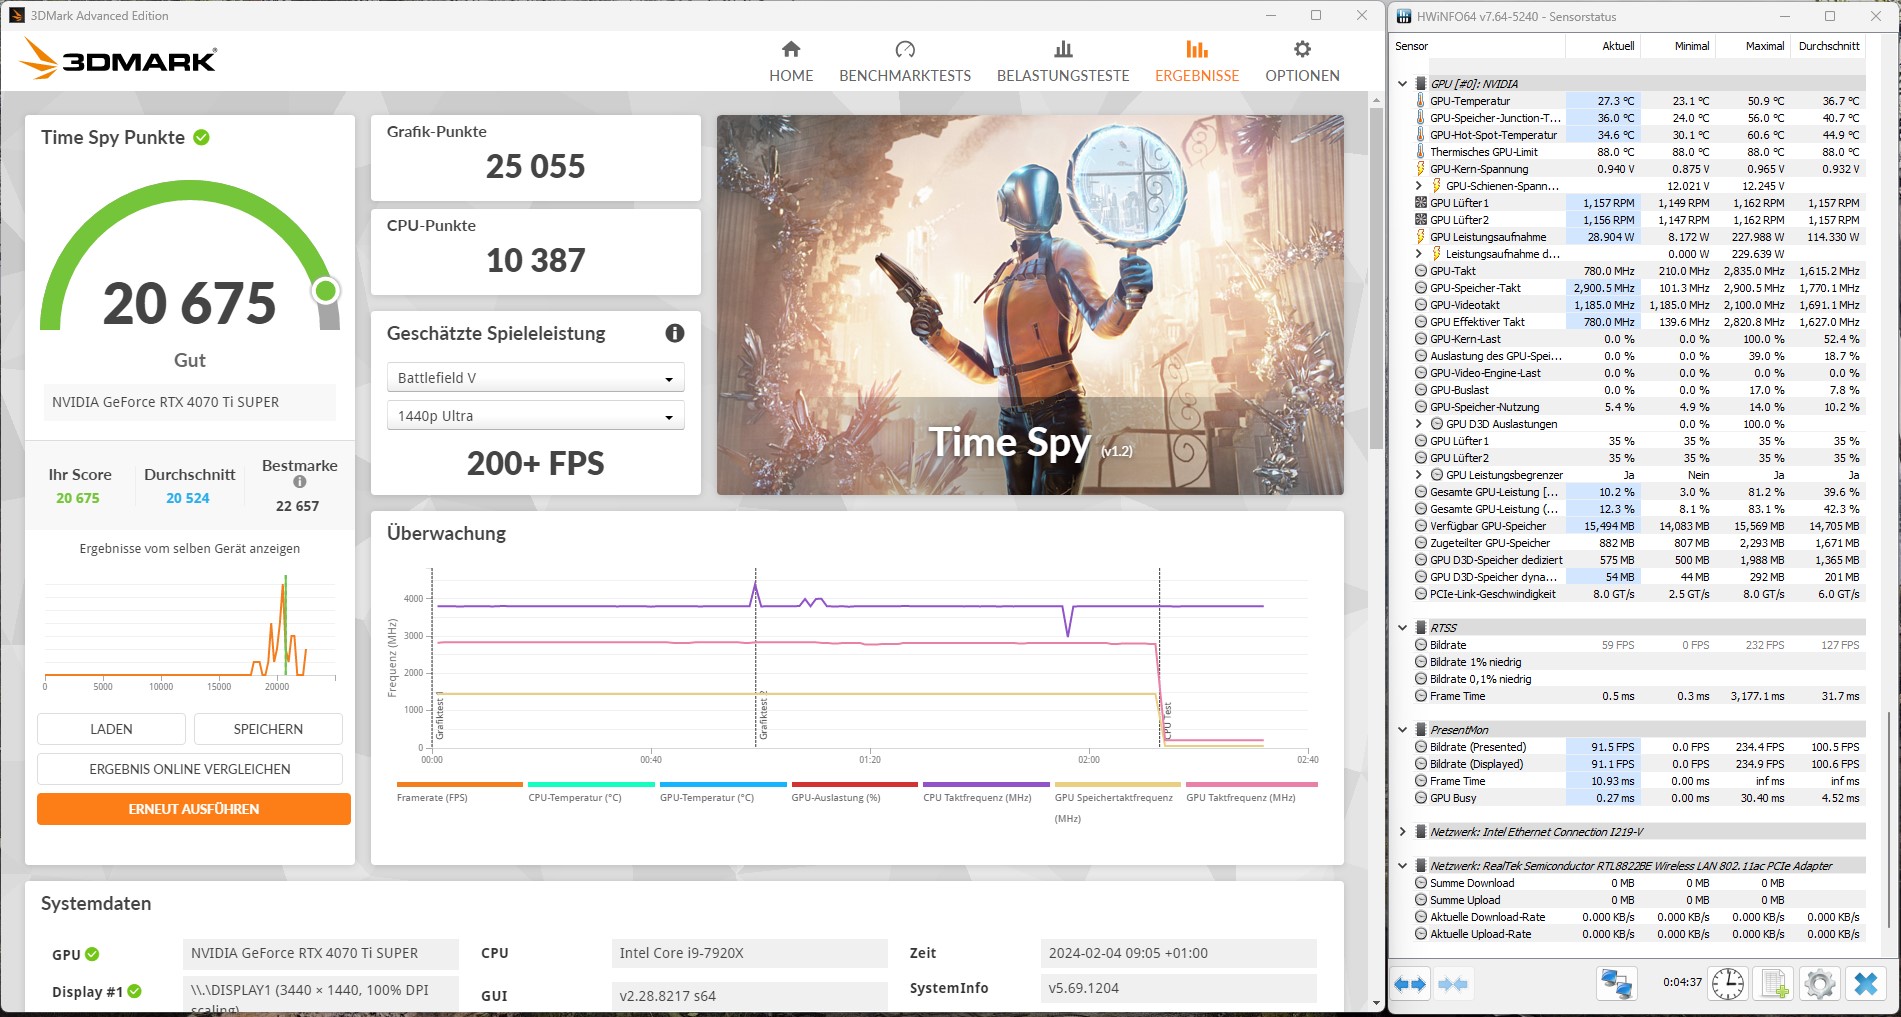
Task: Click green checkmark beside Time Spy Punkte
Action: coord(201,137)
